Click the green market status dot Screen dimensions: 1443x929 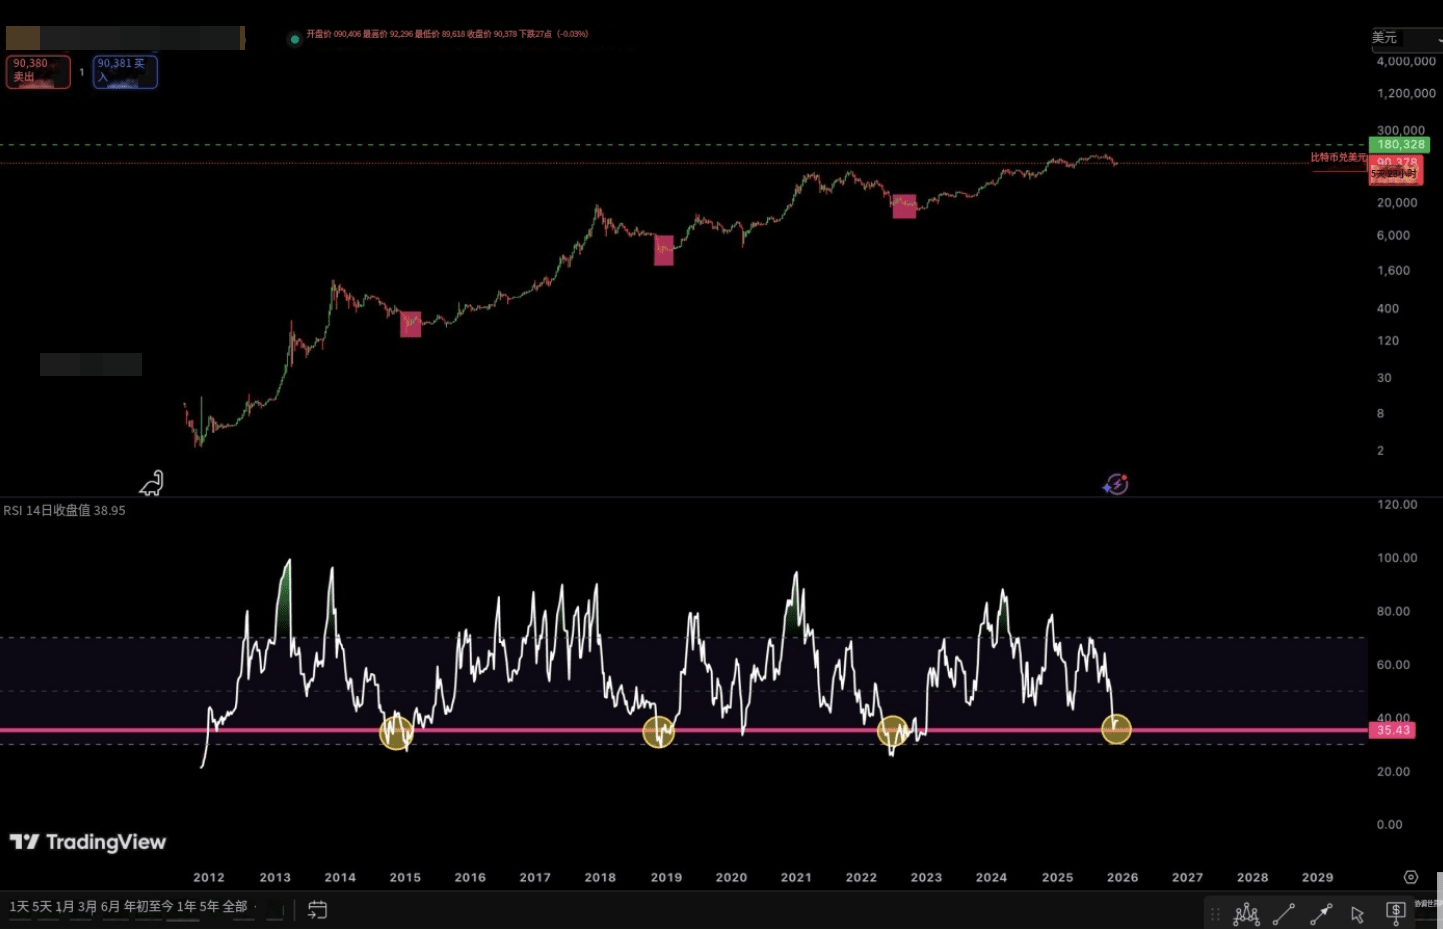[294, 40]
